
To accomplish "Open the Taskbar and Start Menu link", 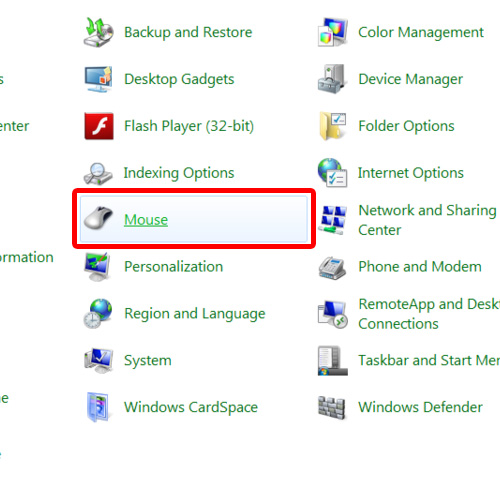I will click(x=429, y=360).
